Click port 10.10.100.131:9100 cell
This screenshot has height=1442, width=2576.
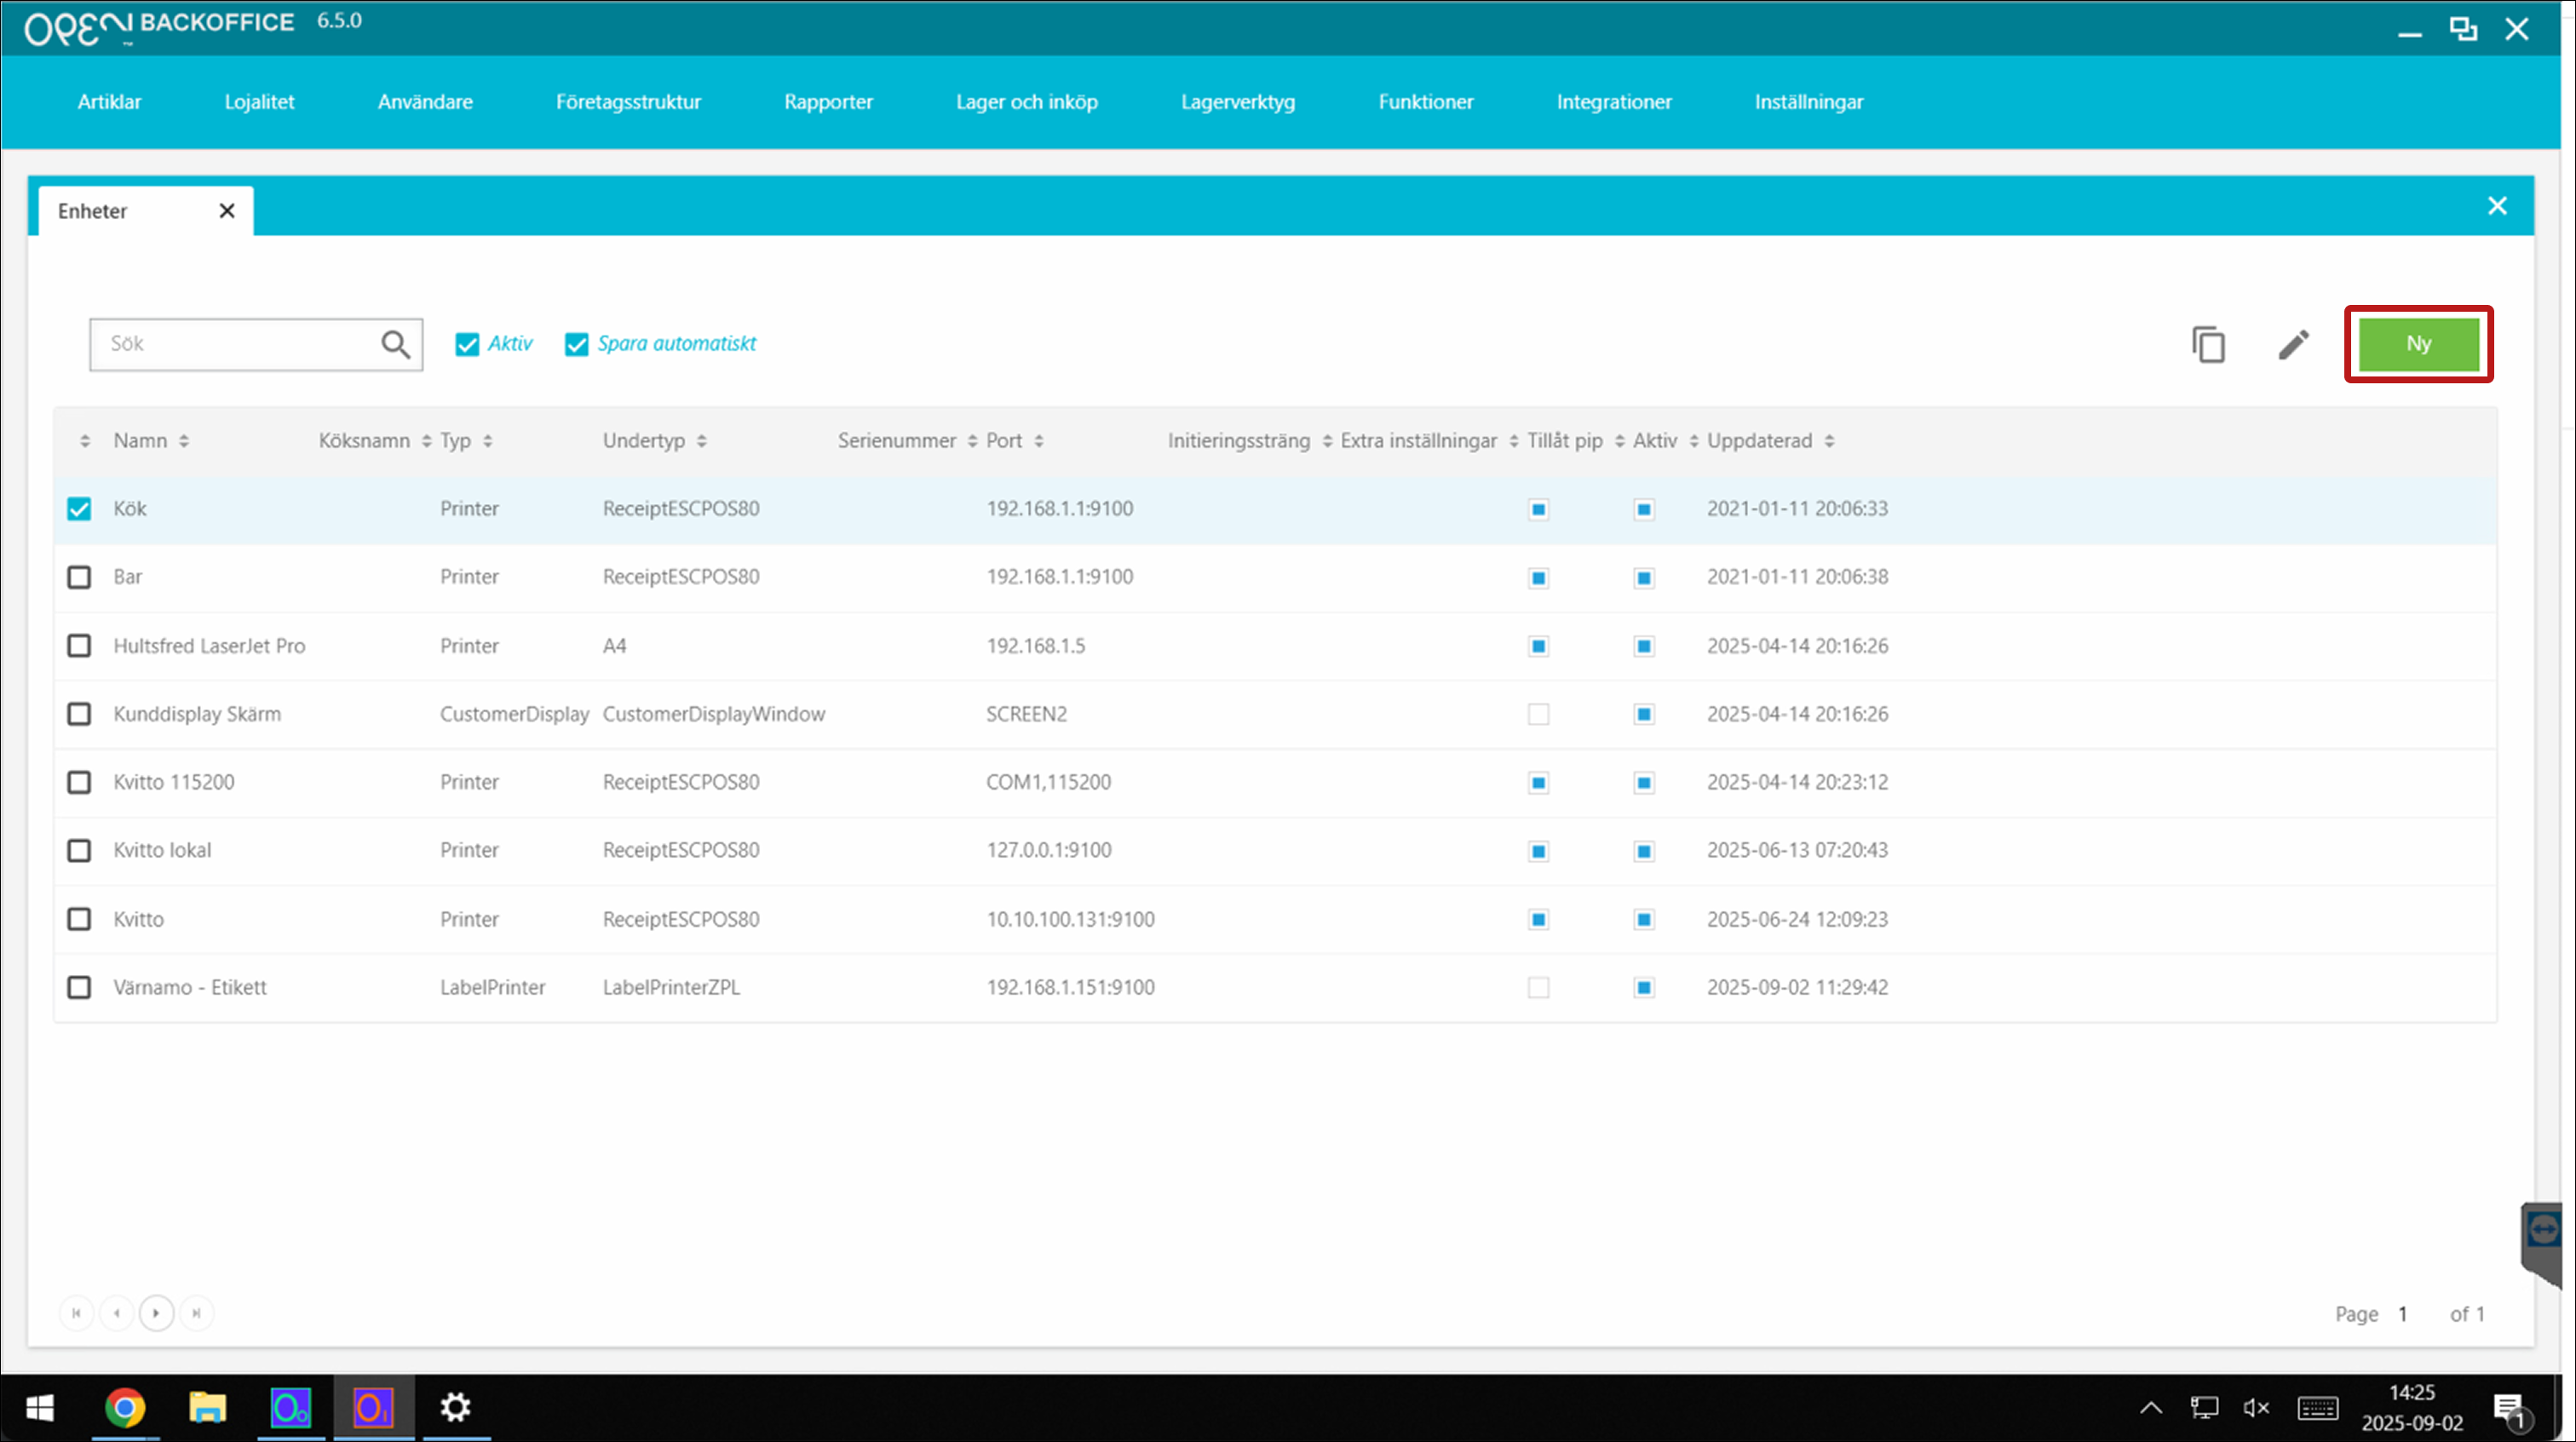point(1070,919)
